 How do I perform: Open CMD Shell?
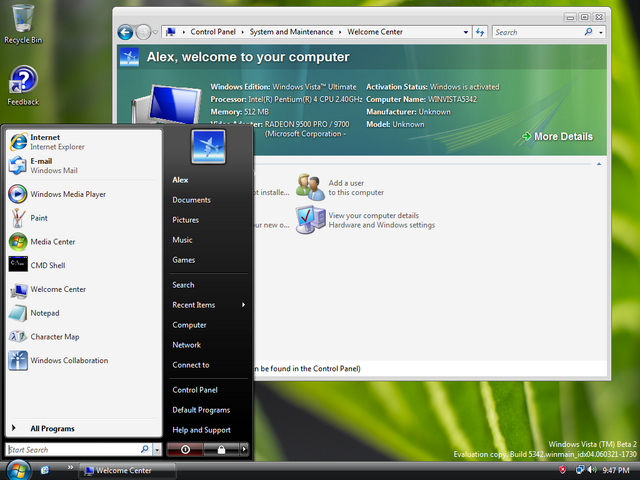(x=83, y=265)
